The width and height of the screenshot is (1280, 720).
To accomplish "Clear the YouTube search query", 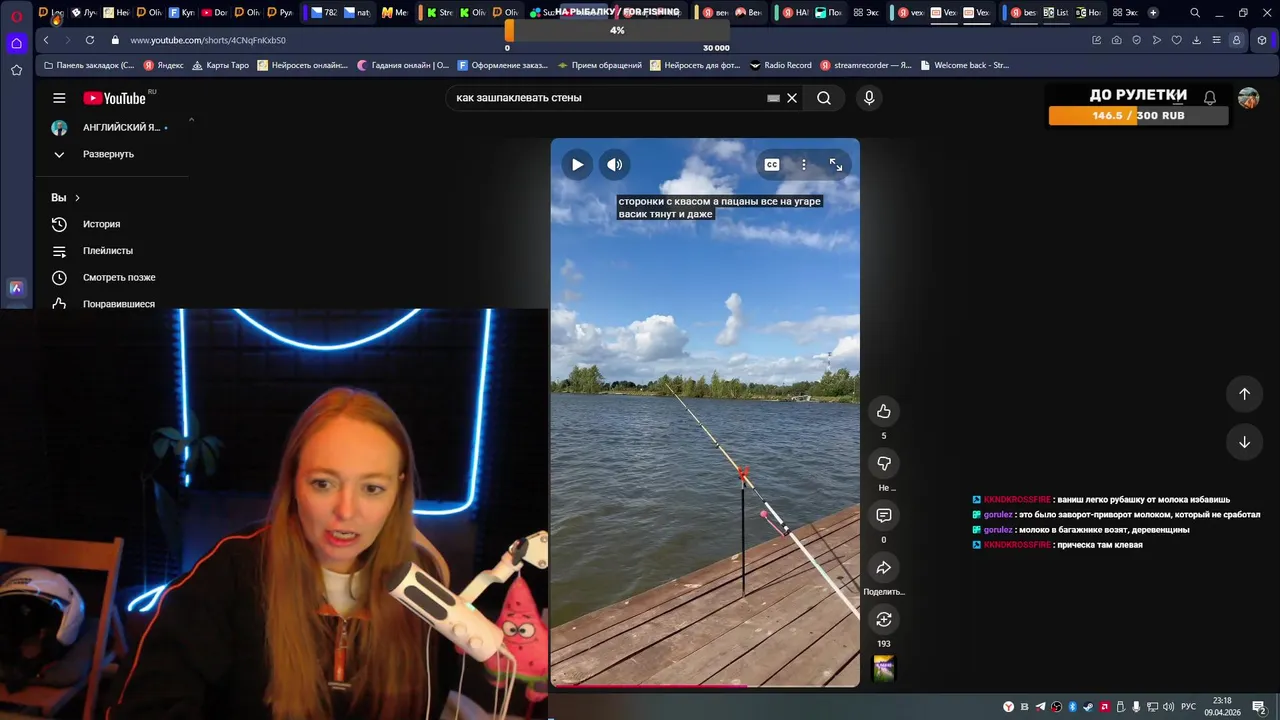I will tap(792, 98).
